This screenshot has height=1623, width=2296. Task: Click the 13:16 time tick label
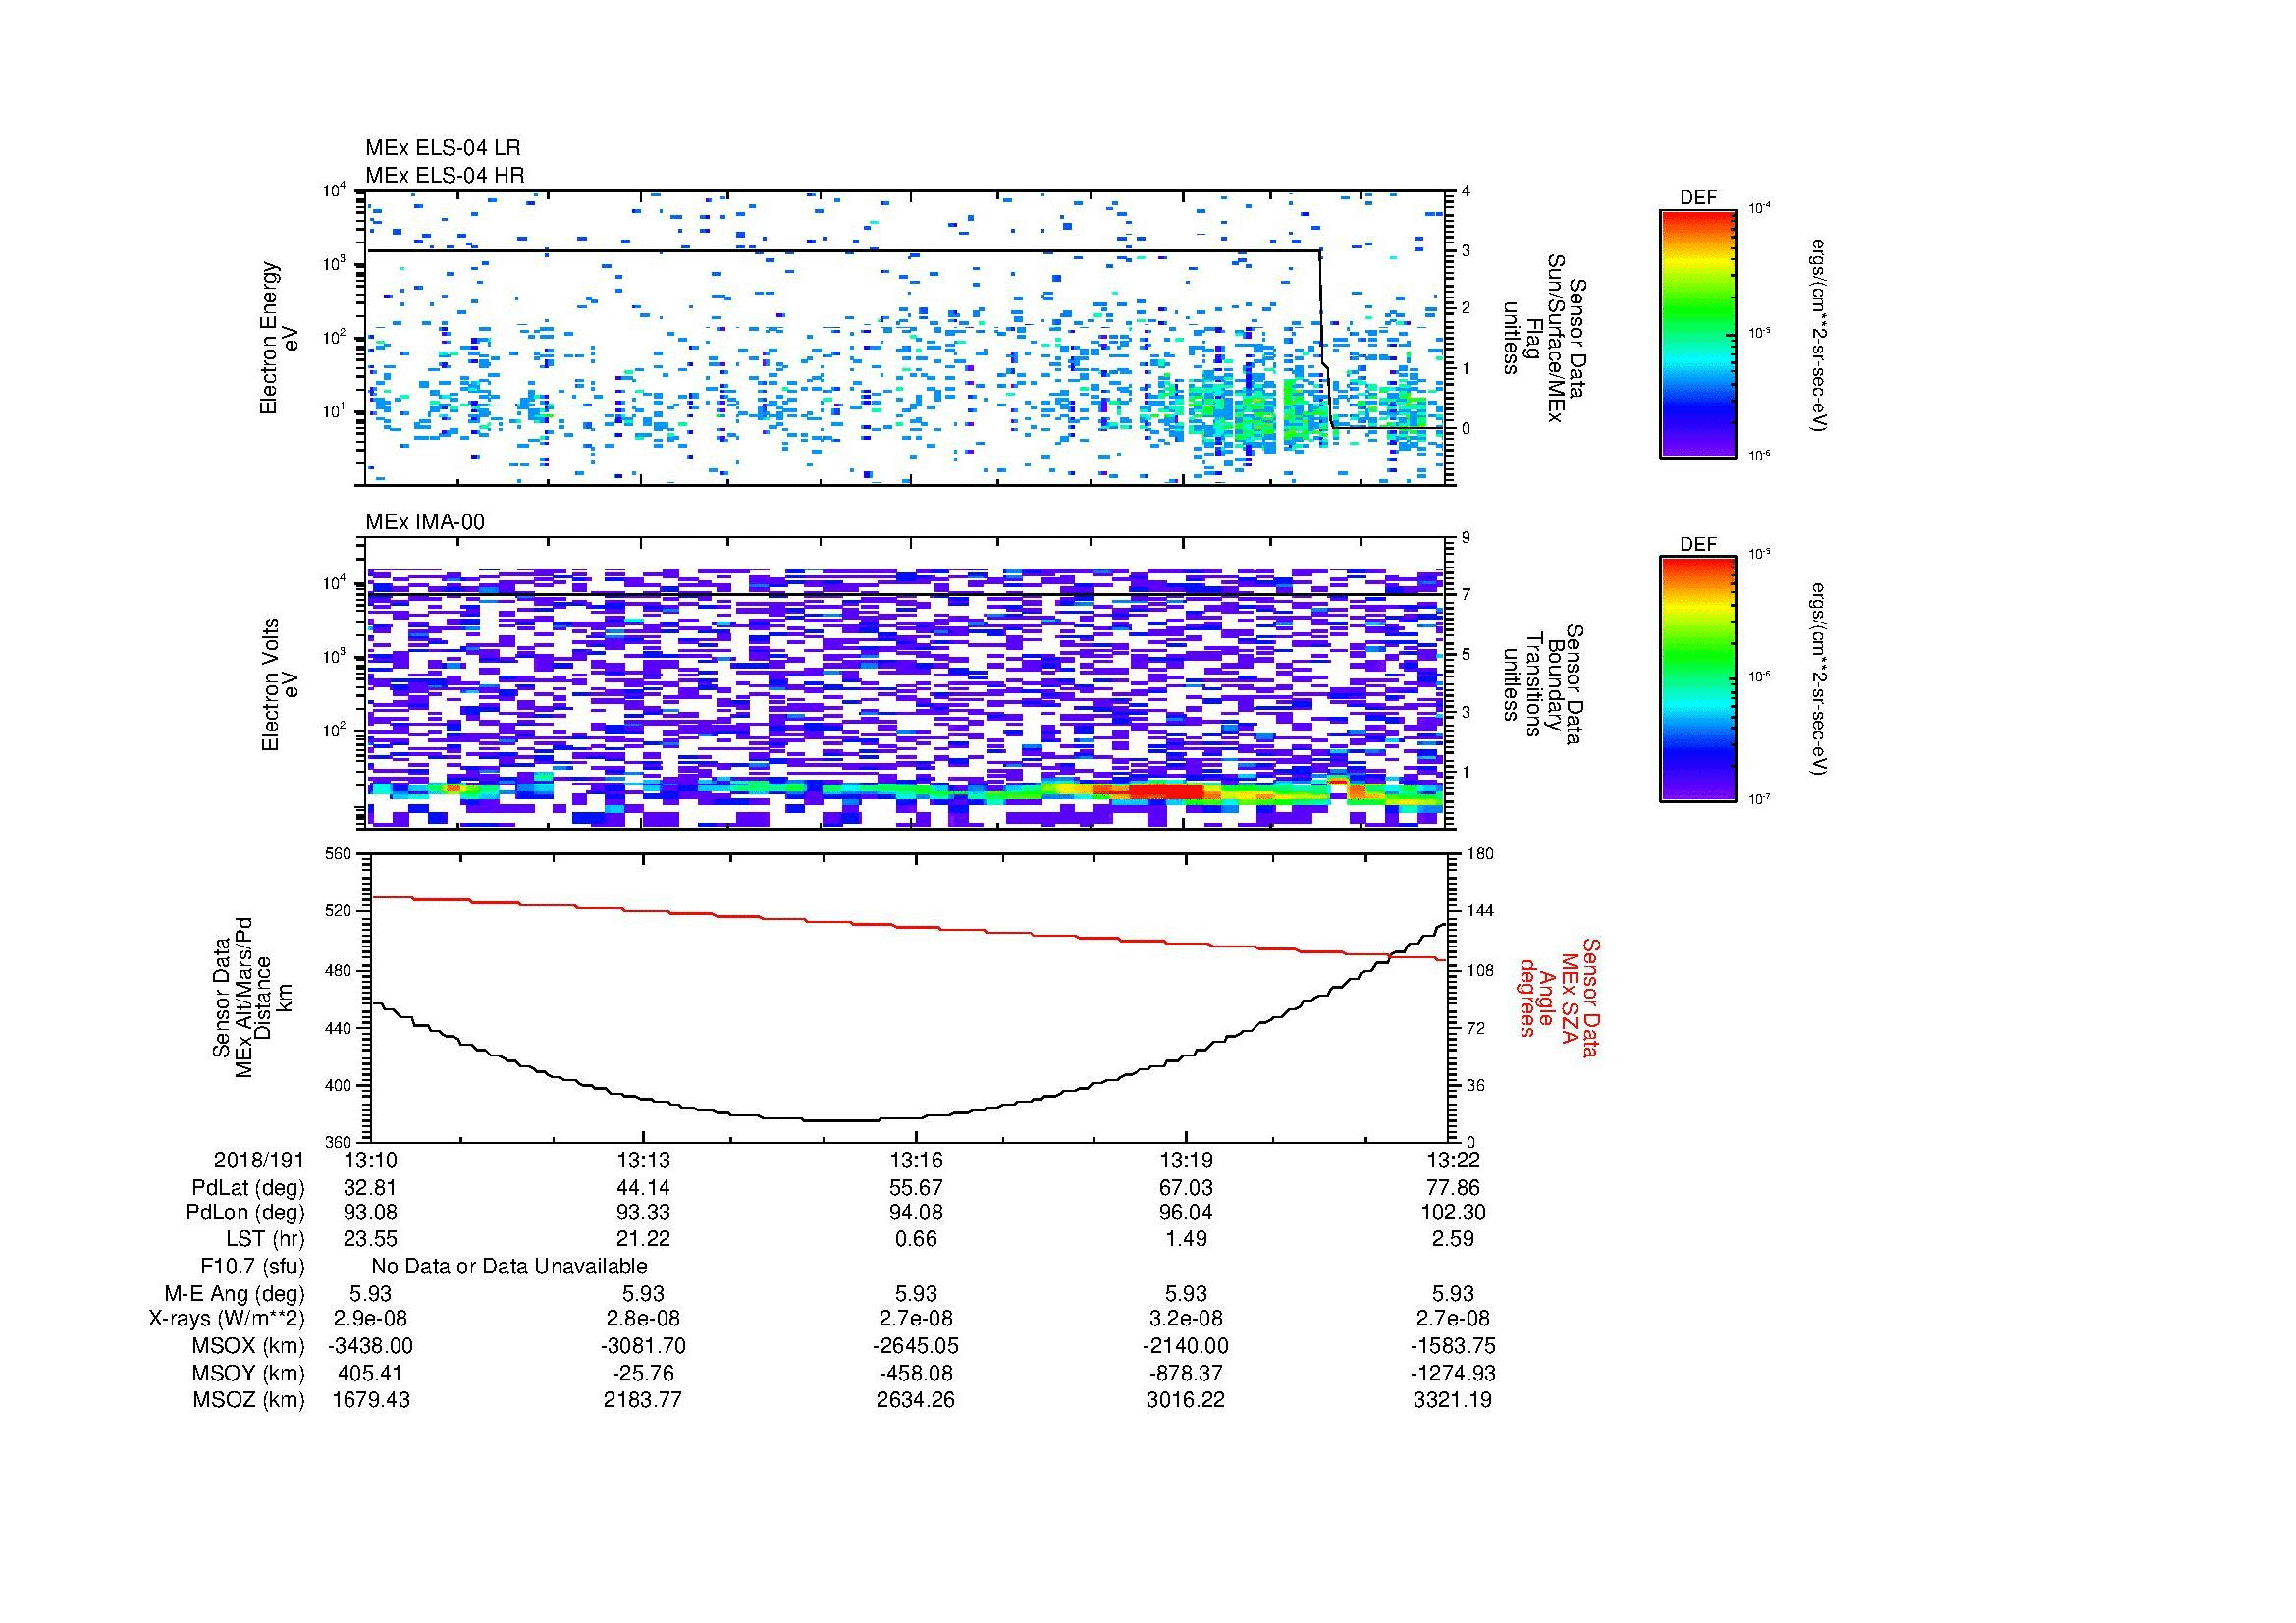tap(916, 1160)
